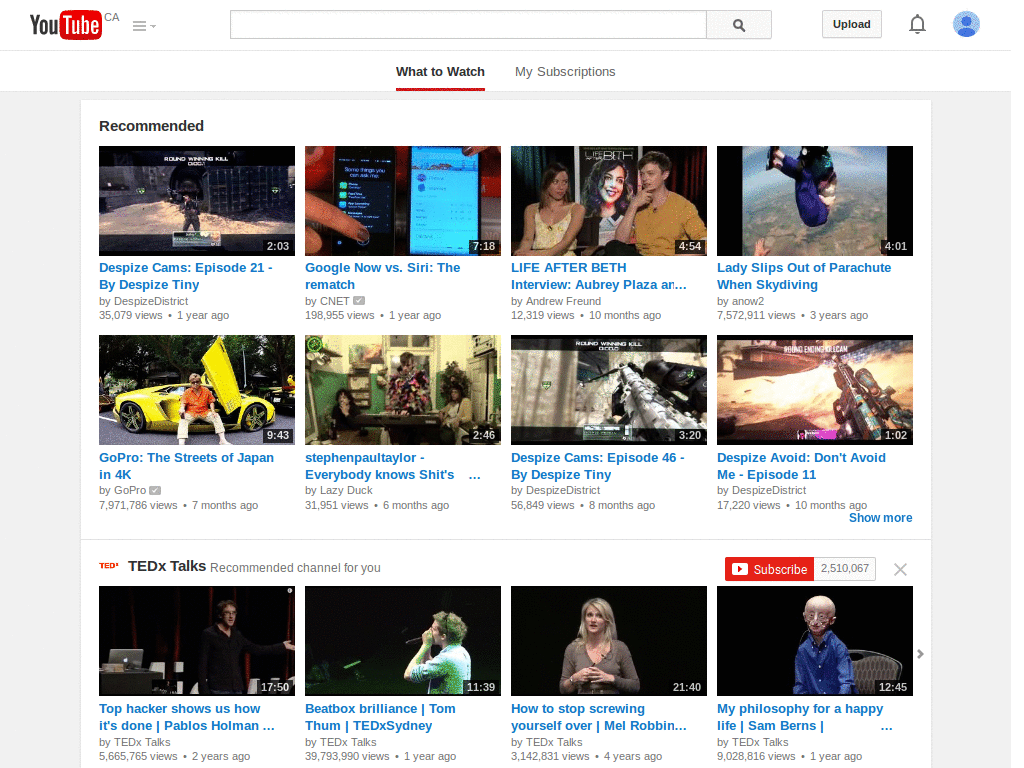The width and height of the screenshot is (1024, 768).
Task: Open GoPro Streets of Japan thumbnail
Action: coord(197,390)
